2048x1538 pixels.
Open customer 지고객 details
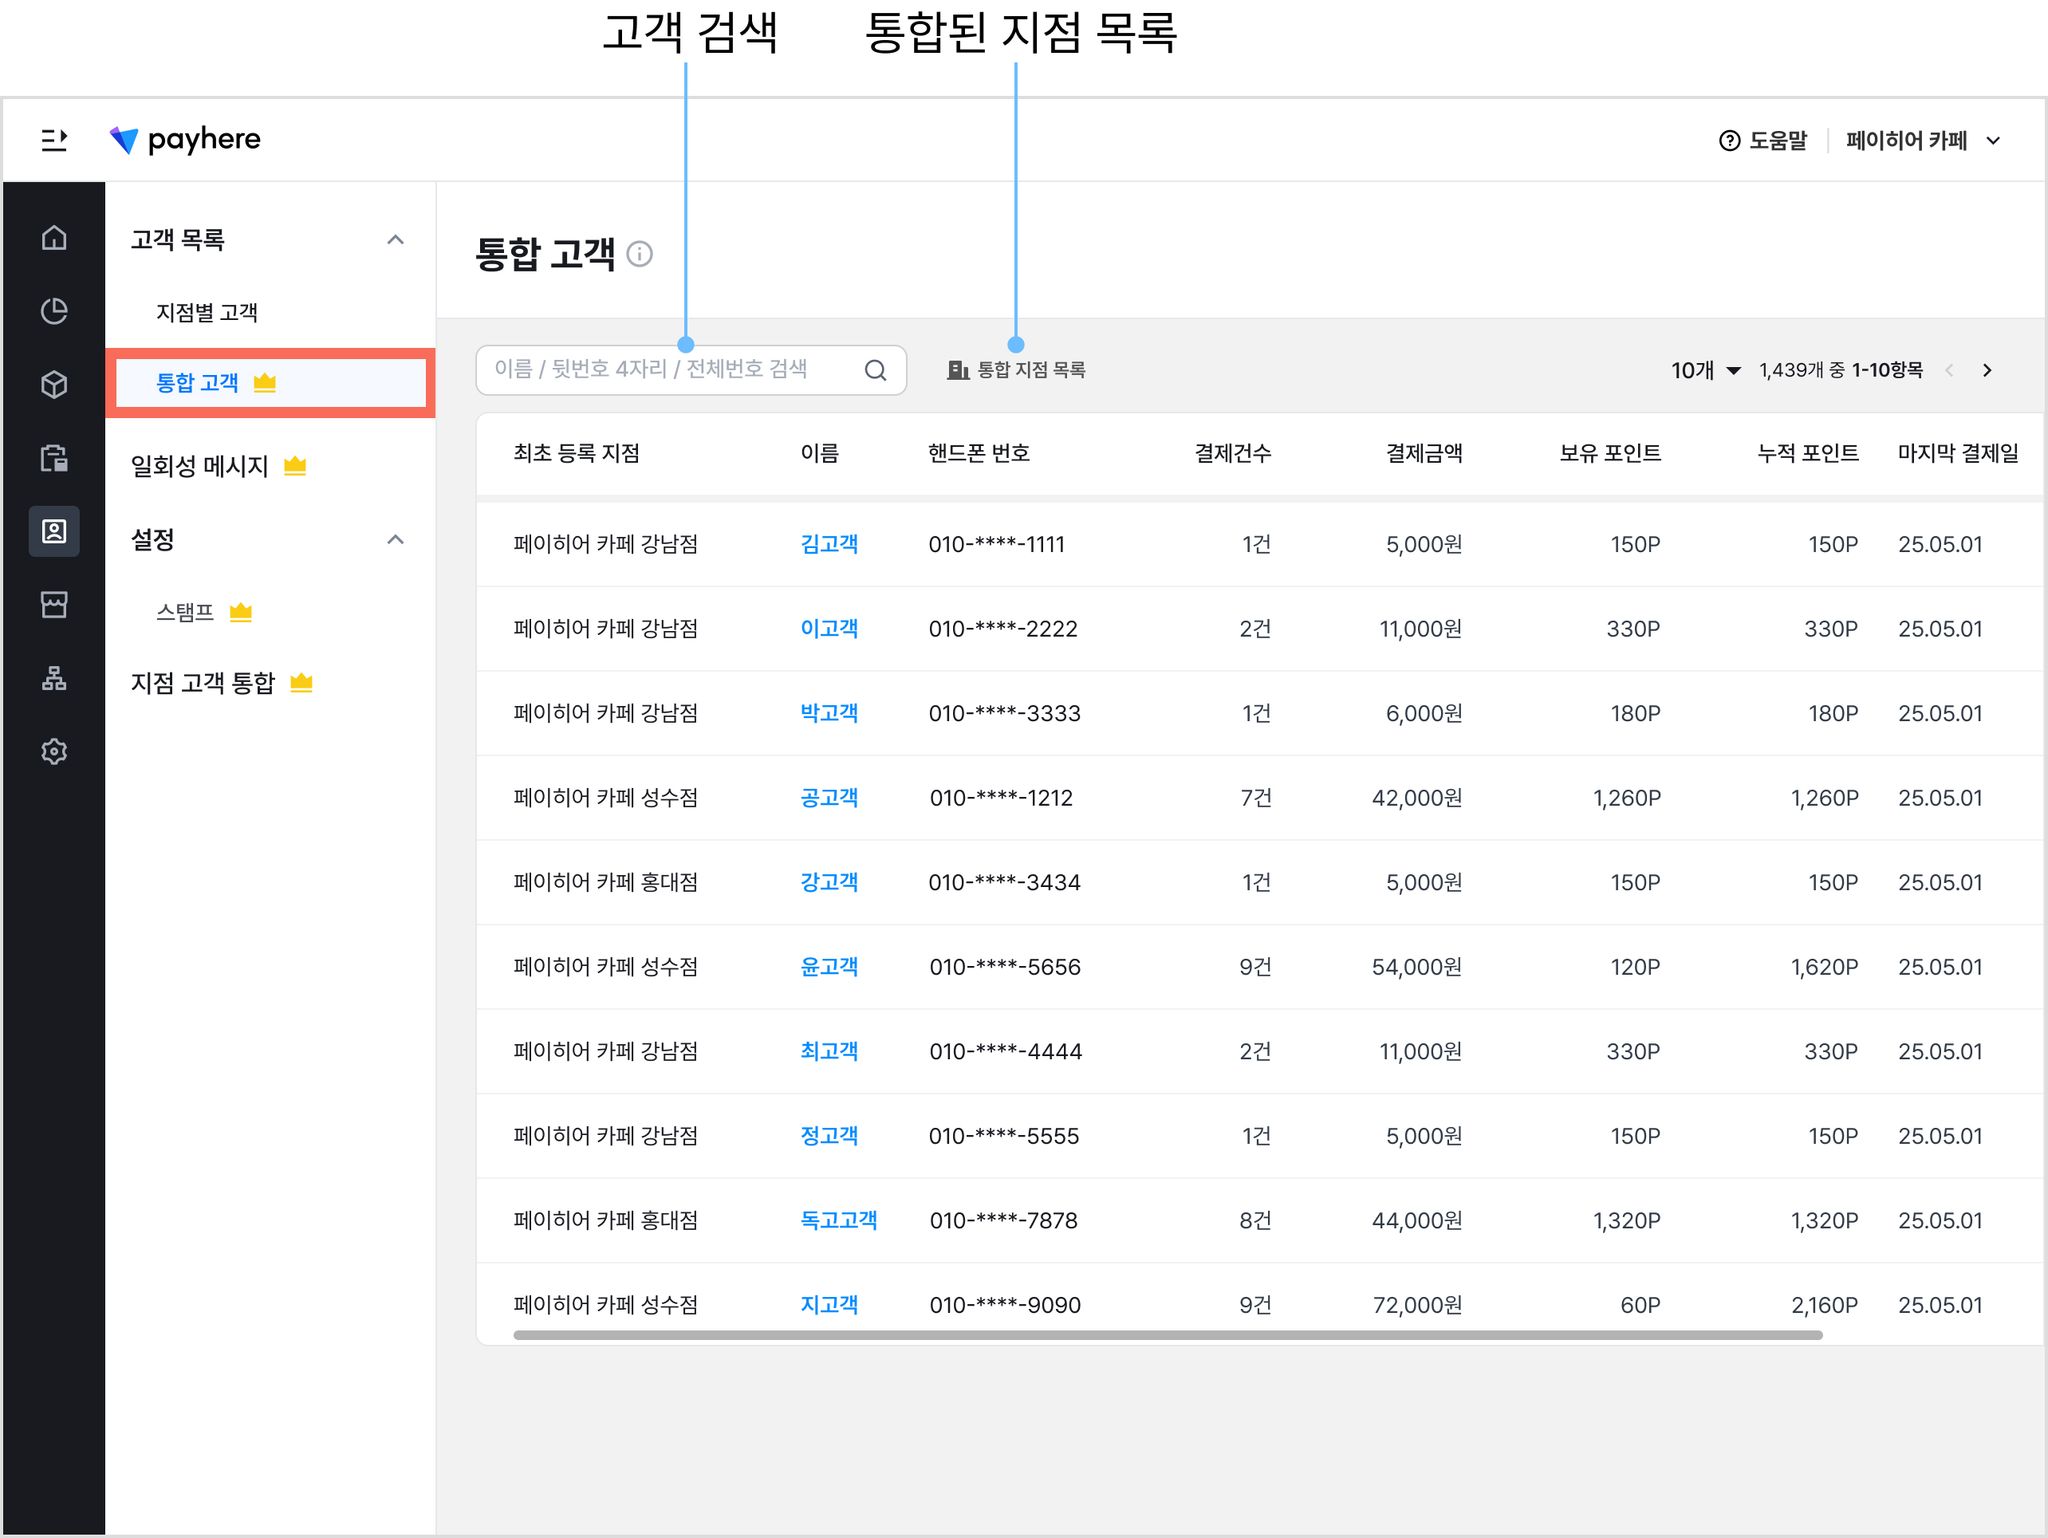pos(829,1305)
